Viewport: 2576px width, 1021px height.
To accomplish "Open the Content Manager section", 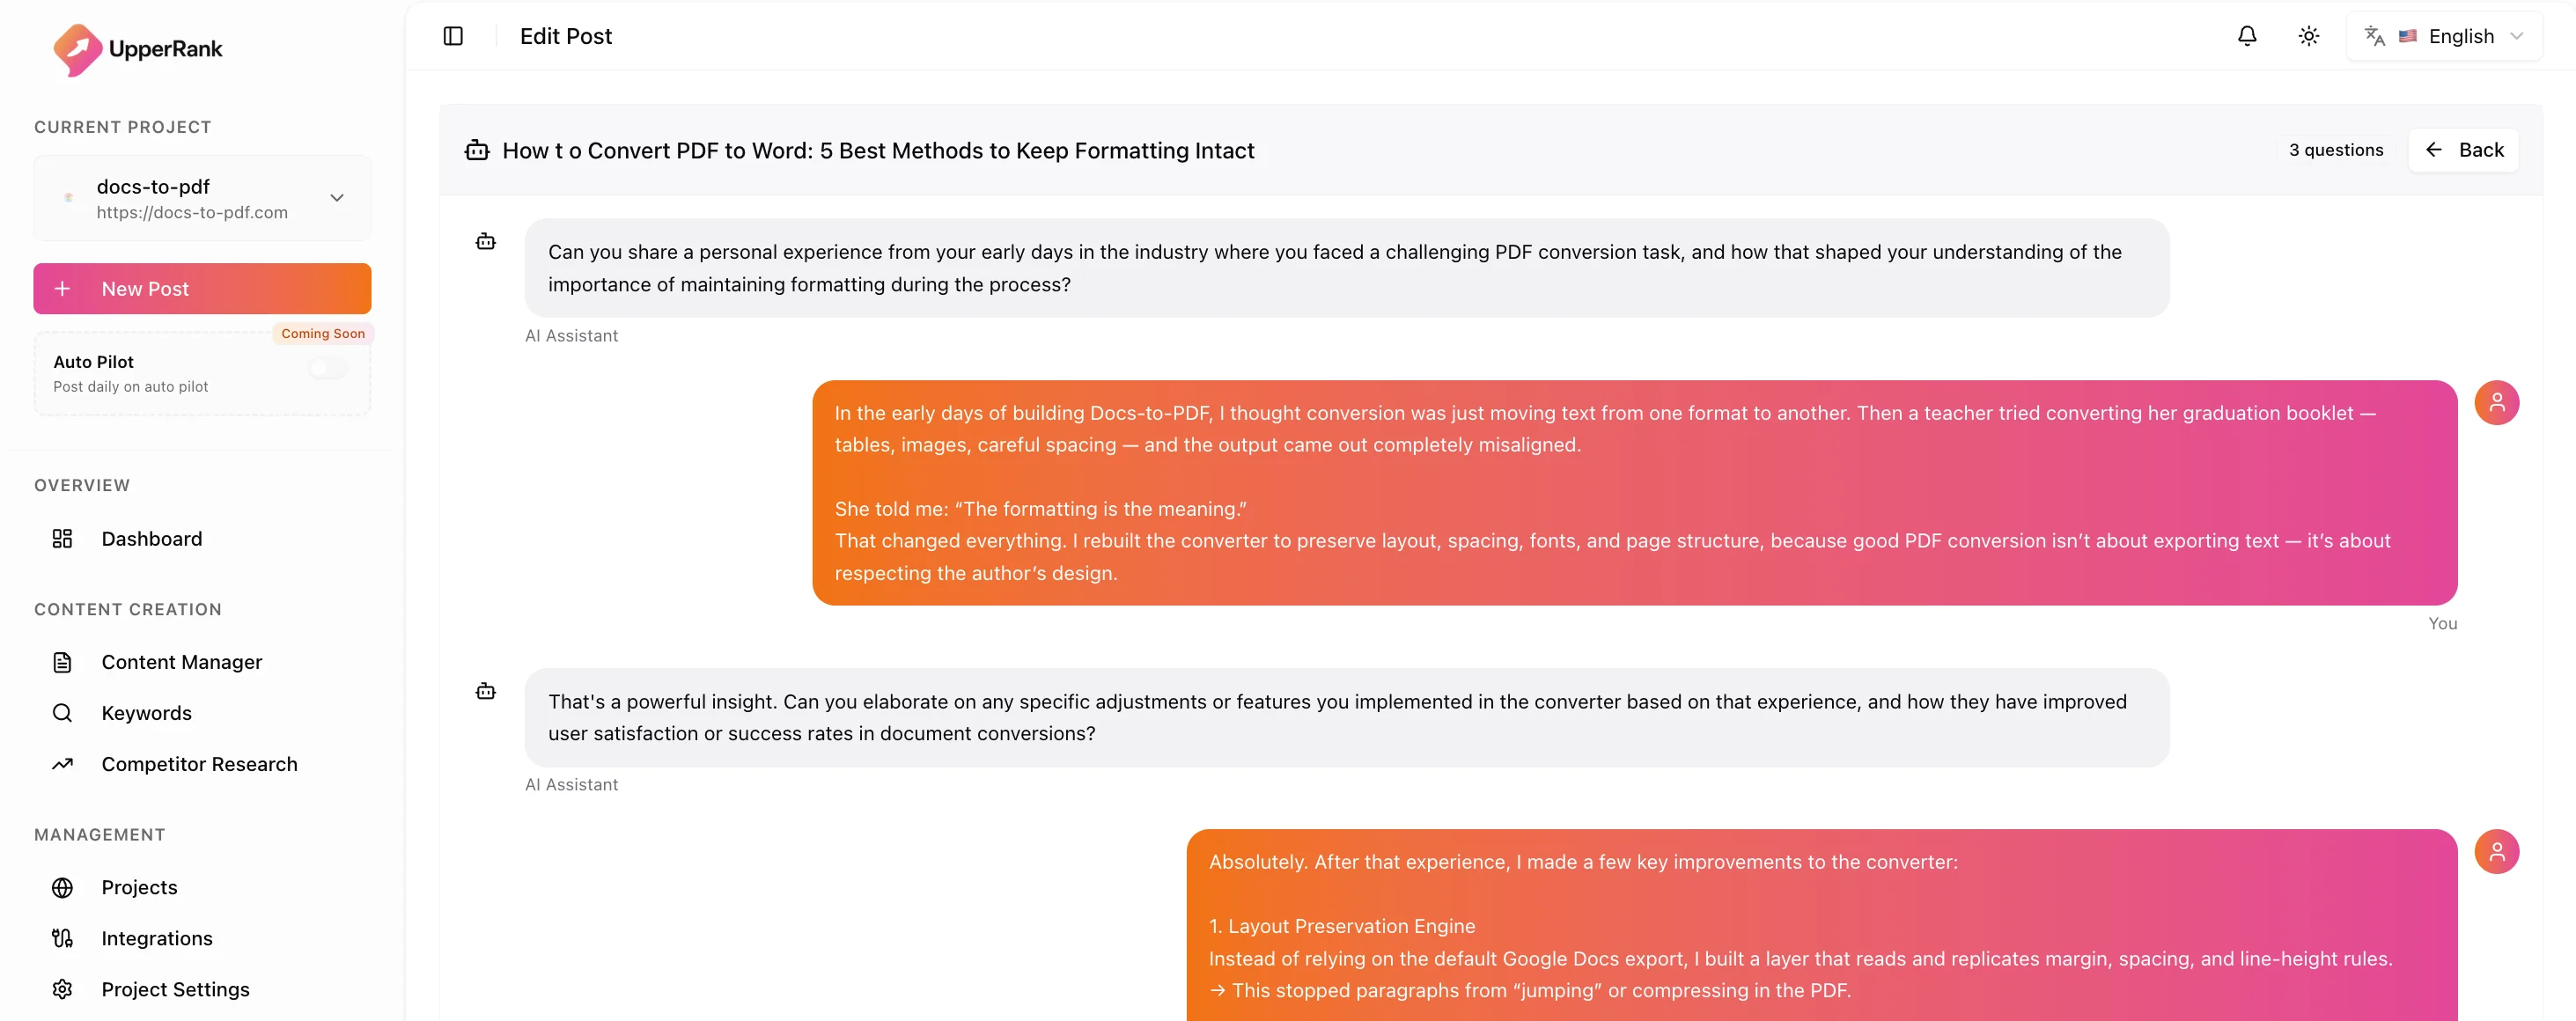I will 181,661.
